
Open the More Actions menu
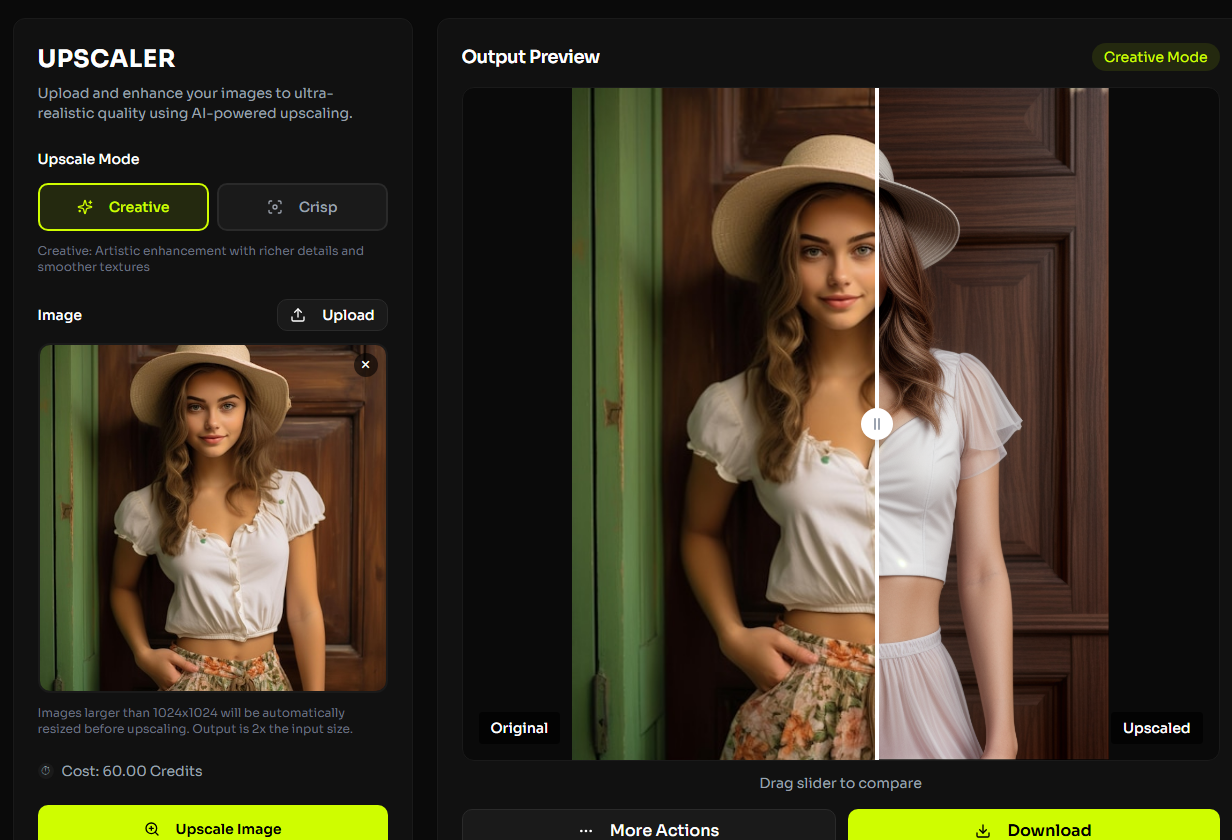coord(649,828)
